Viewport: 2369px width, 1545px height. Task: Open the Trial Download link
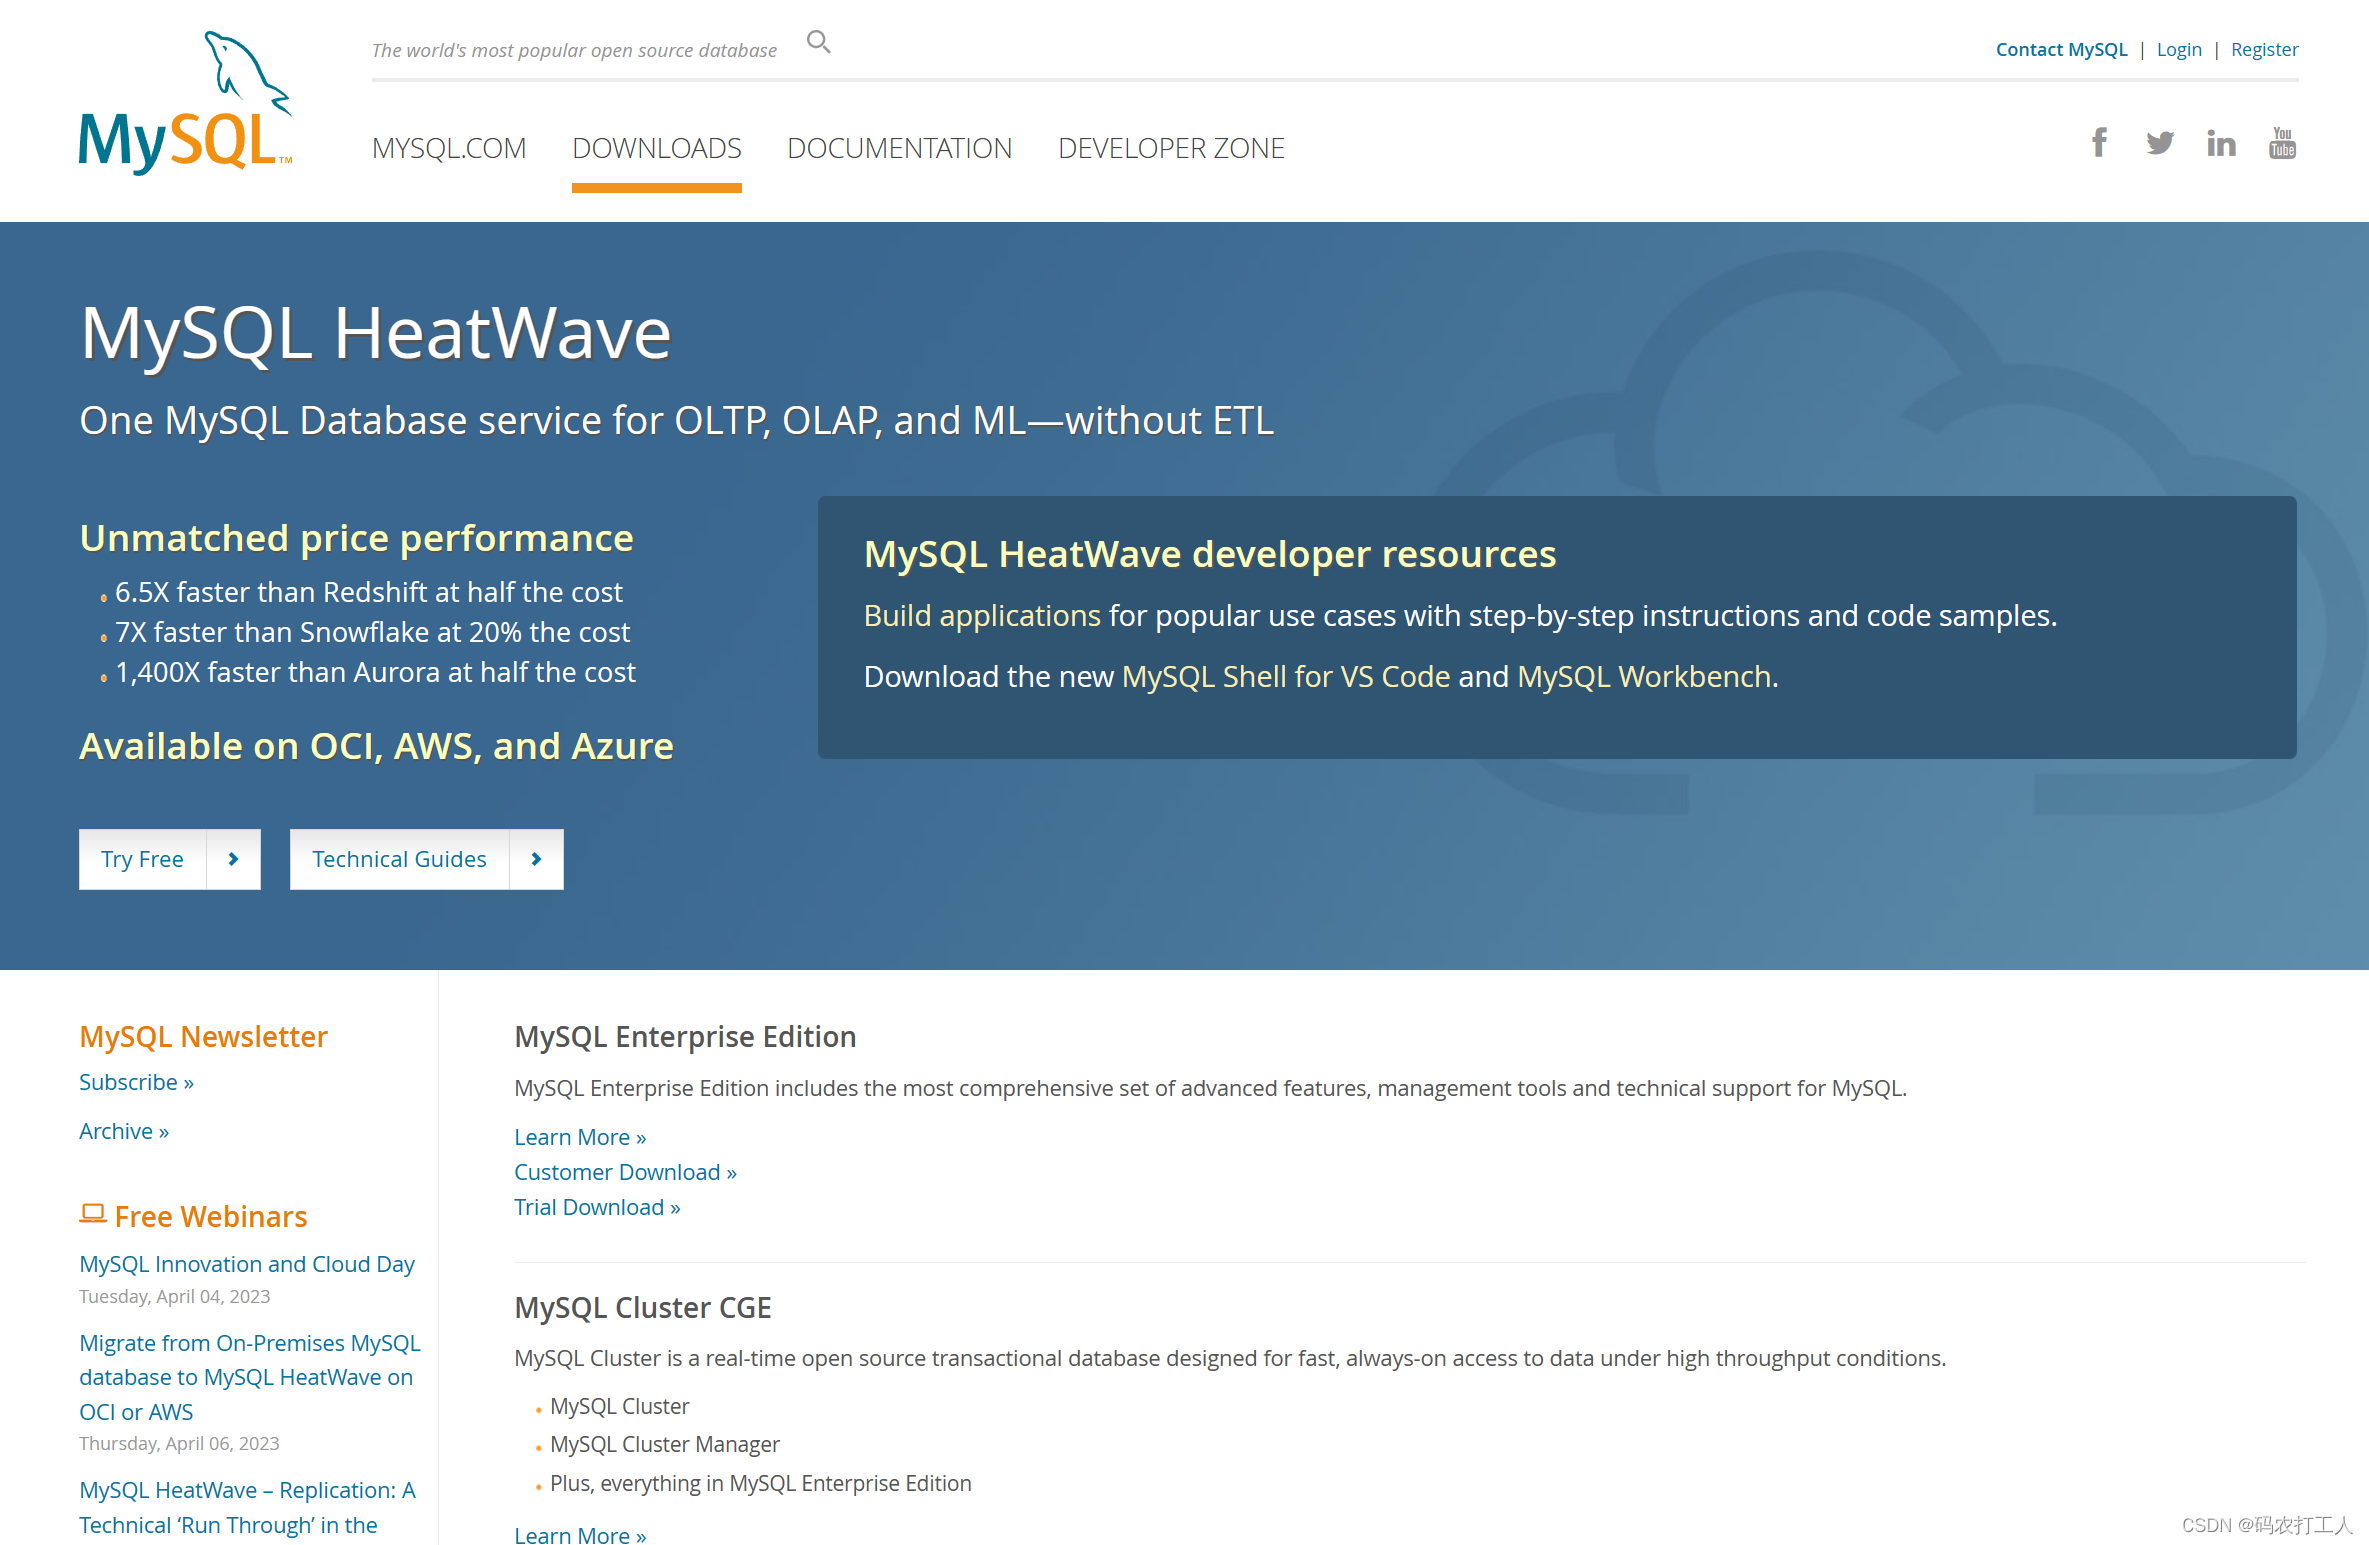pyautogui.click(x=597, y=1207)
